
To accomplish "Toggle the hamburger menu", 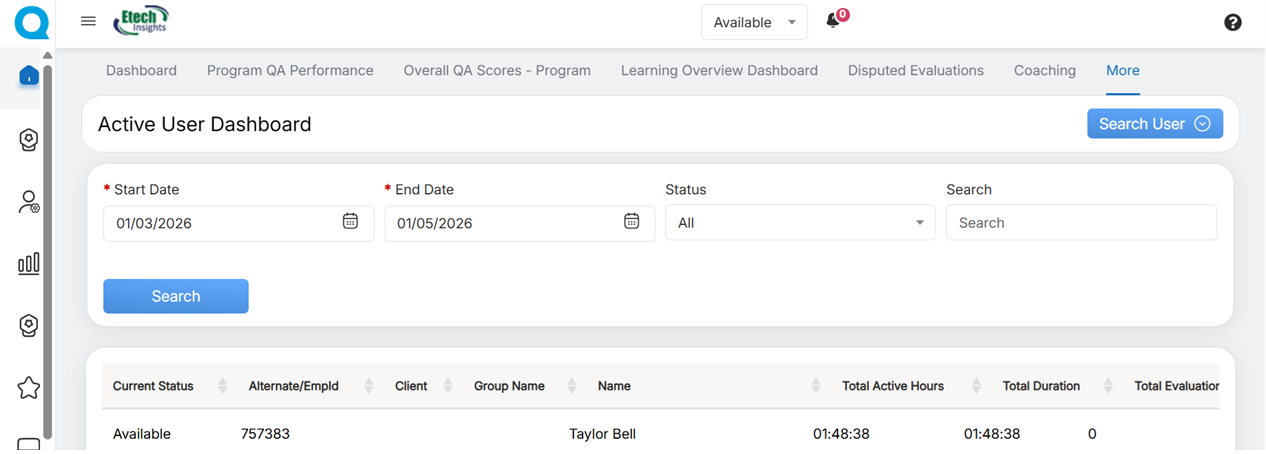I will click(x=88, y=21).
